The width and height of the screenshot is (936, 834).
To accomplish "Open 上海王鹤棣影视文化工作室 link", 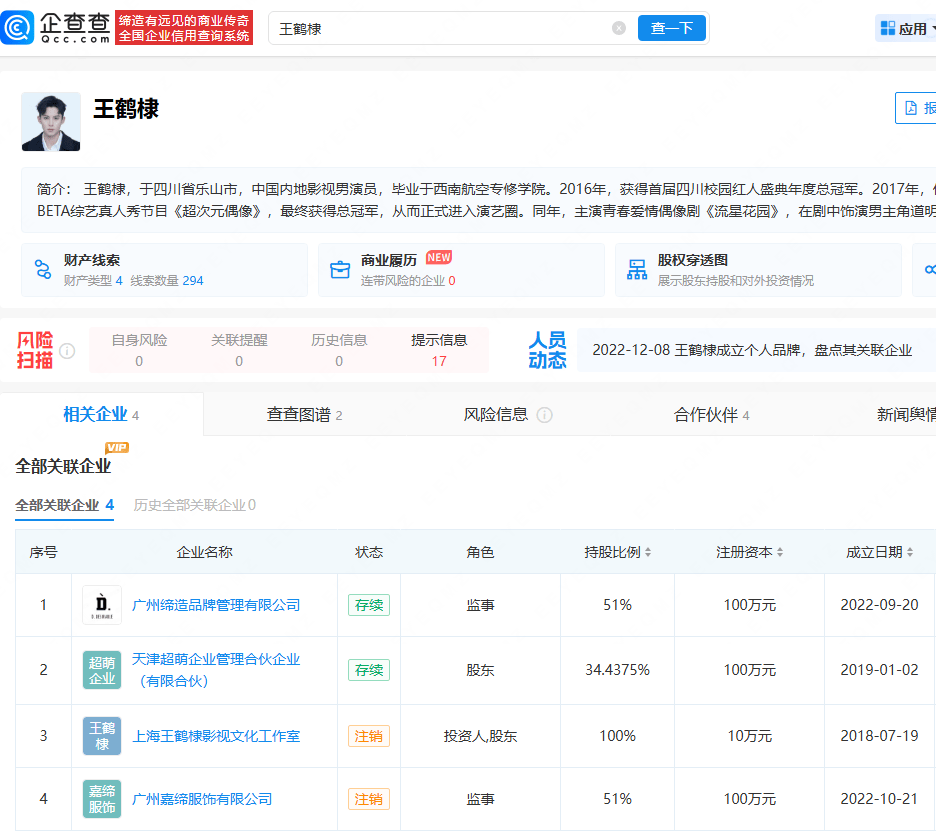I will pos(215,736).
